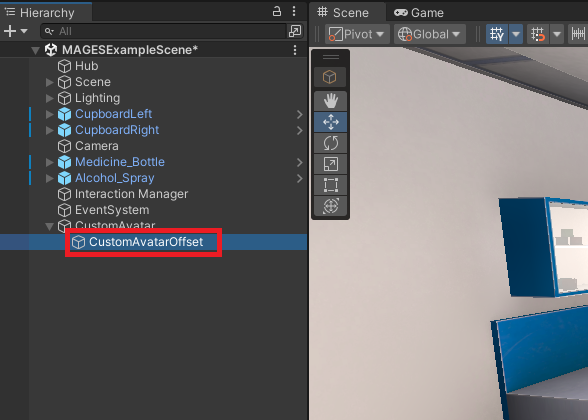Click the Hierarchy search field
This screenshot has height=420, width=588.
[x=163, y=31]
